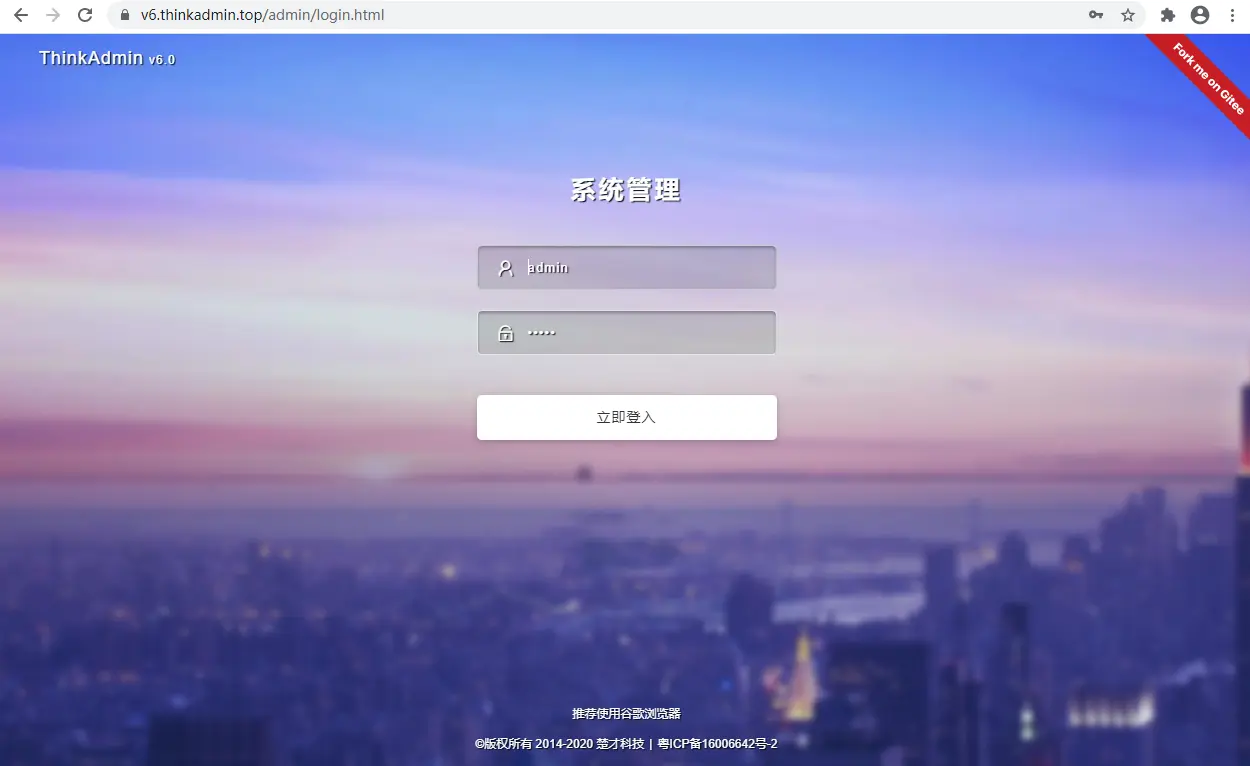Image resolution: width=1250 pixels, height=766 pixels.
Task: Bookmark this page with the star
Action: 1128,15
